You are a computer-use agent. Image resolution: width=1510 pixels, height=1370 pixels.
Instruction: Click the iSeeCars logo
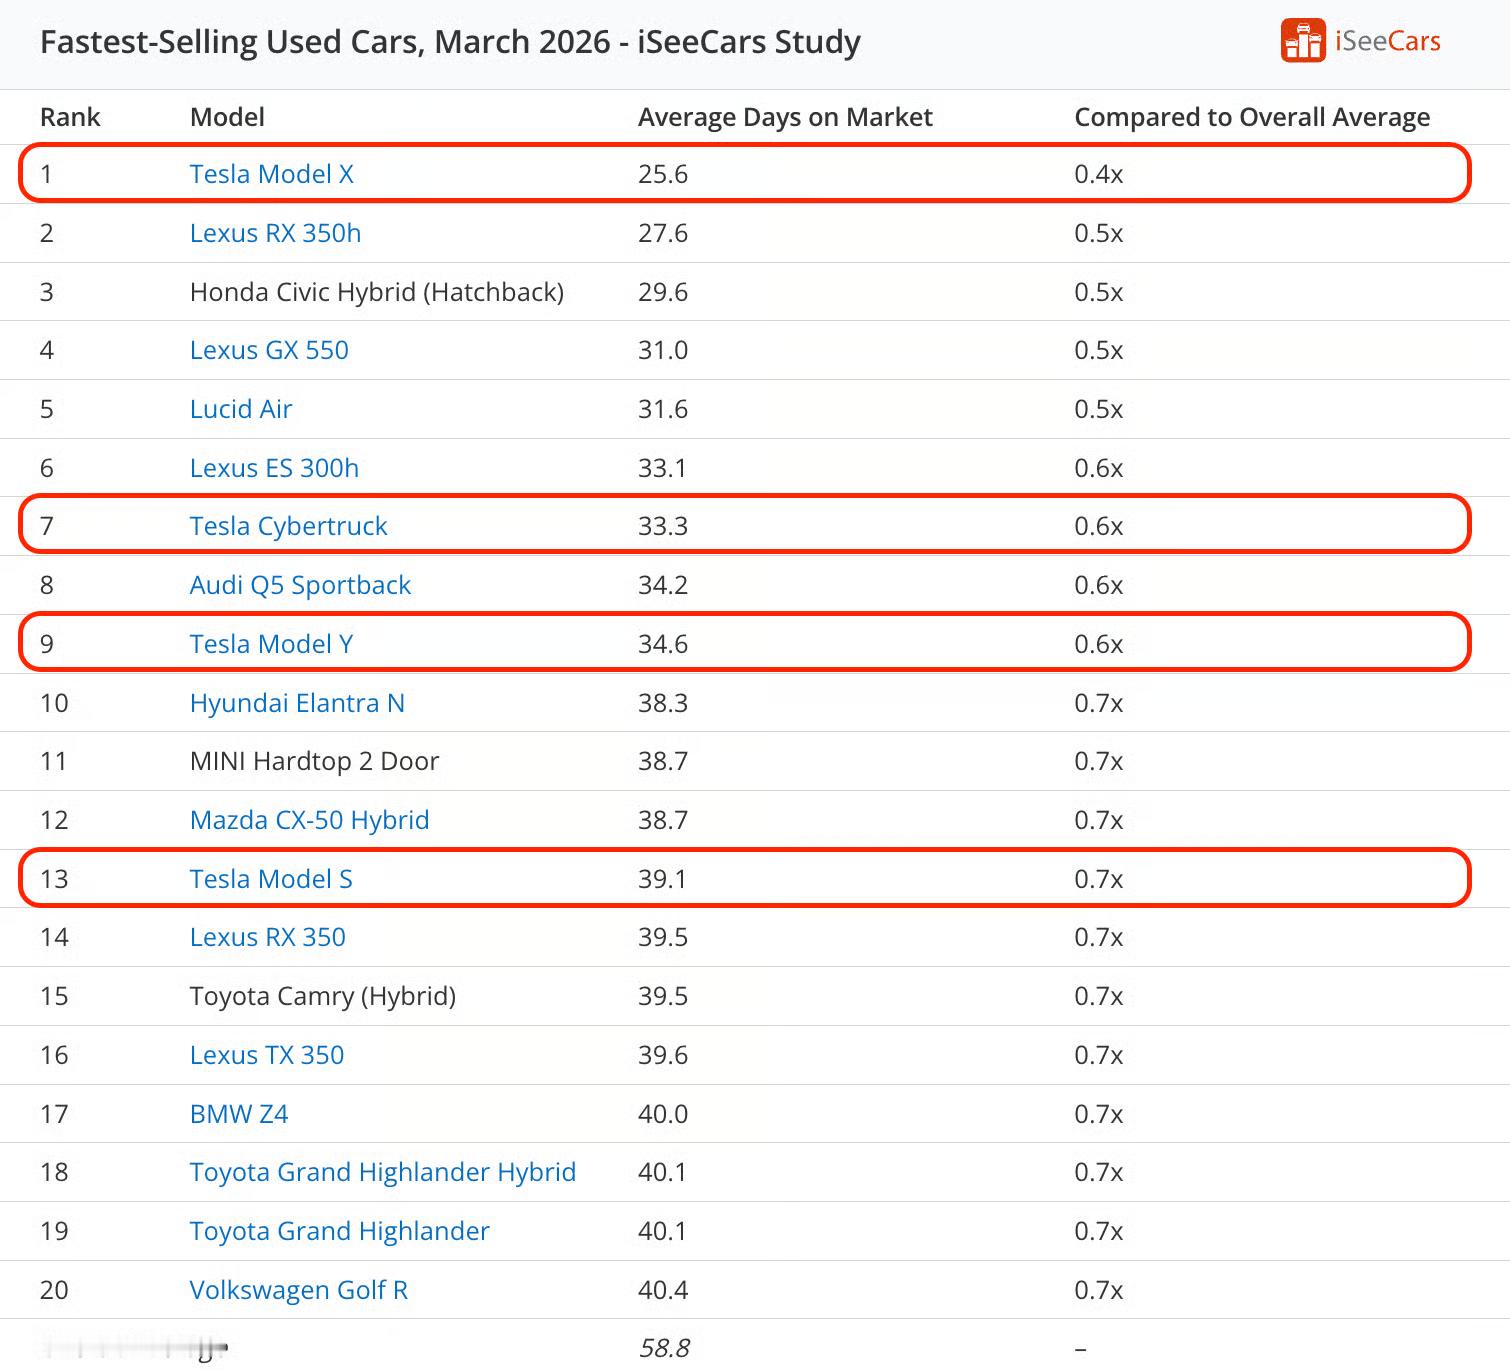pos(1361,41)
